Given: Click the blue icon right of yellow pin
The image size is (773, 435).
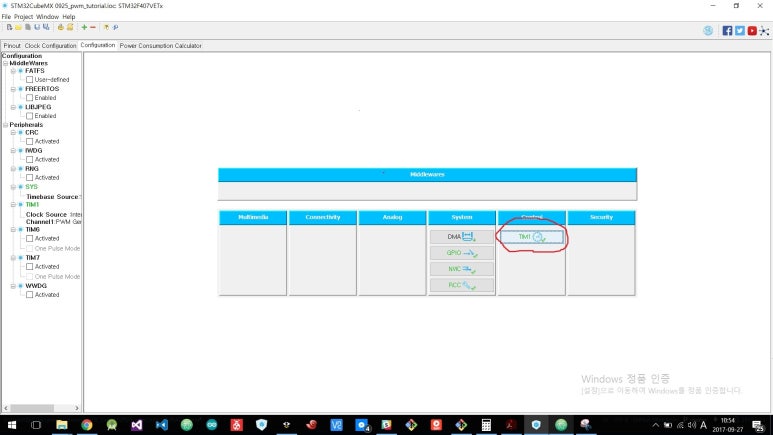Looking at the screenshot, I should pyautogui.click(x=115, y=28).
